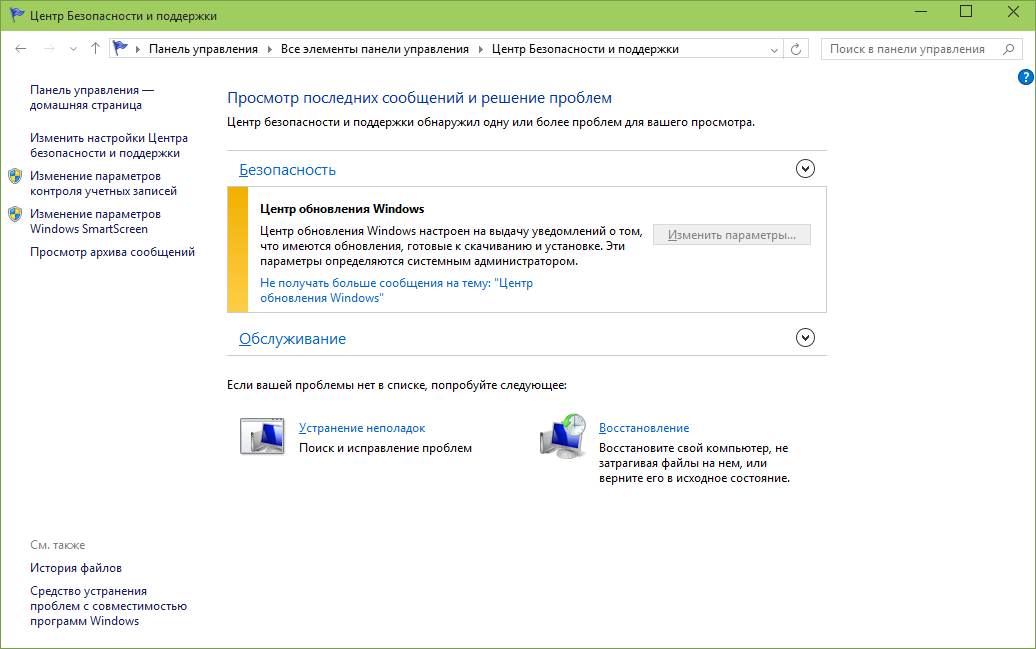The height and width of the screenshot is (649, 1036).
Task: Select the Центр Безопасности и поддержки breadcrumb
Action: (x=585, y=49)
